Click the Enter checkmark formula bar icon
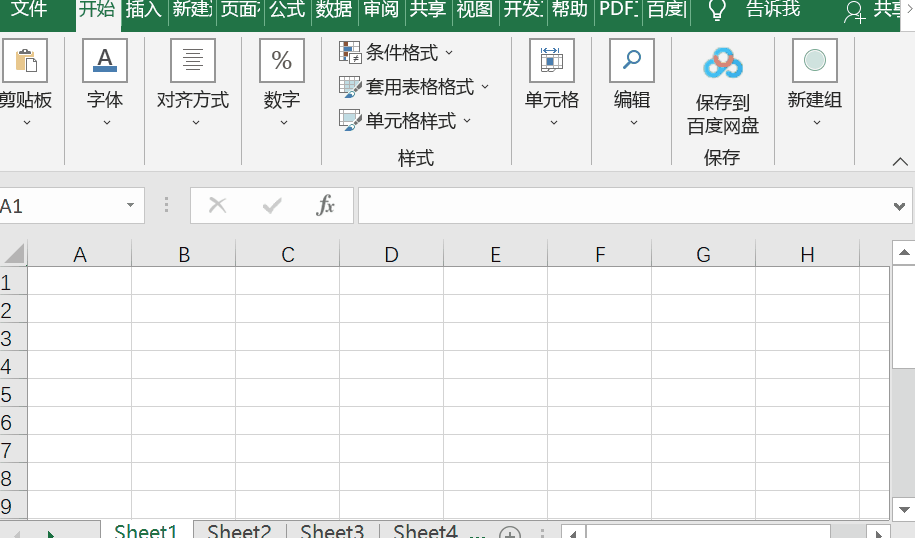The height and width of the screenshot is (538, 915). pyautogui.click(x=272, y=205)
